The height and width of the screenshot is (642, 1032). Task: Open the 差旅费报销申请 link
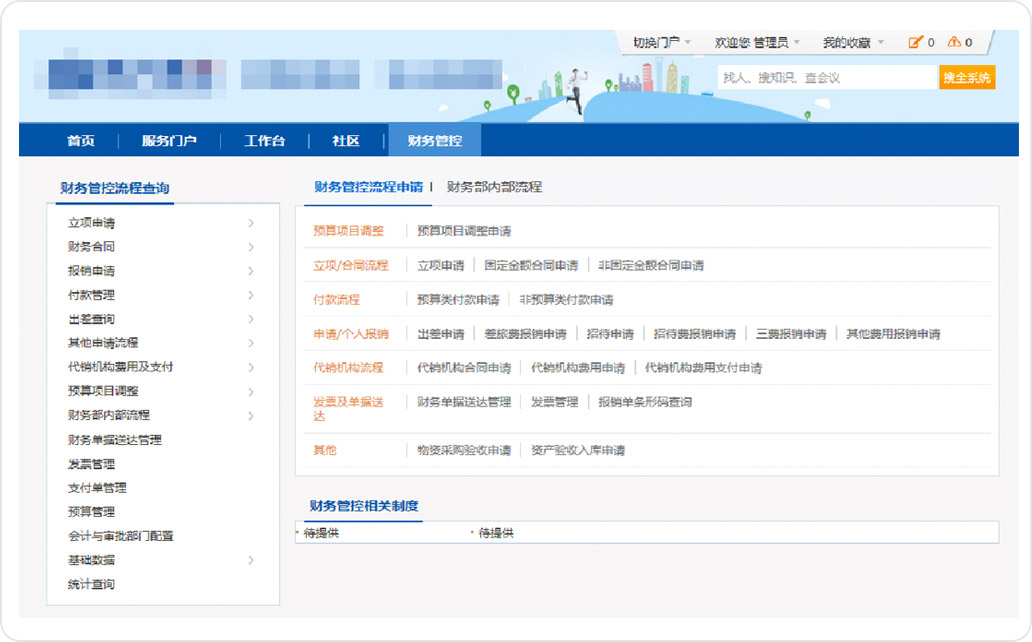pyautogui.click(x=525, y=334)
